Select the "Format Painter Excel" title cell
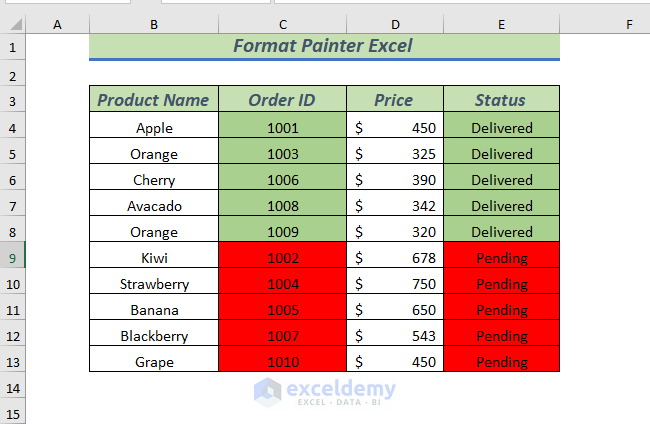650x424 pixels. click(x=323, y=46)
